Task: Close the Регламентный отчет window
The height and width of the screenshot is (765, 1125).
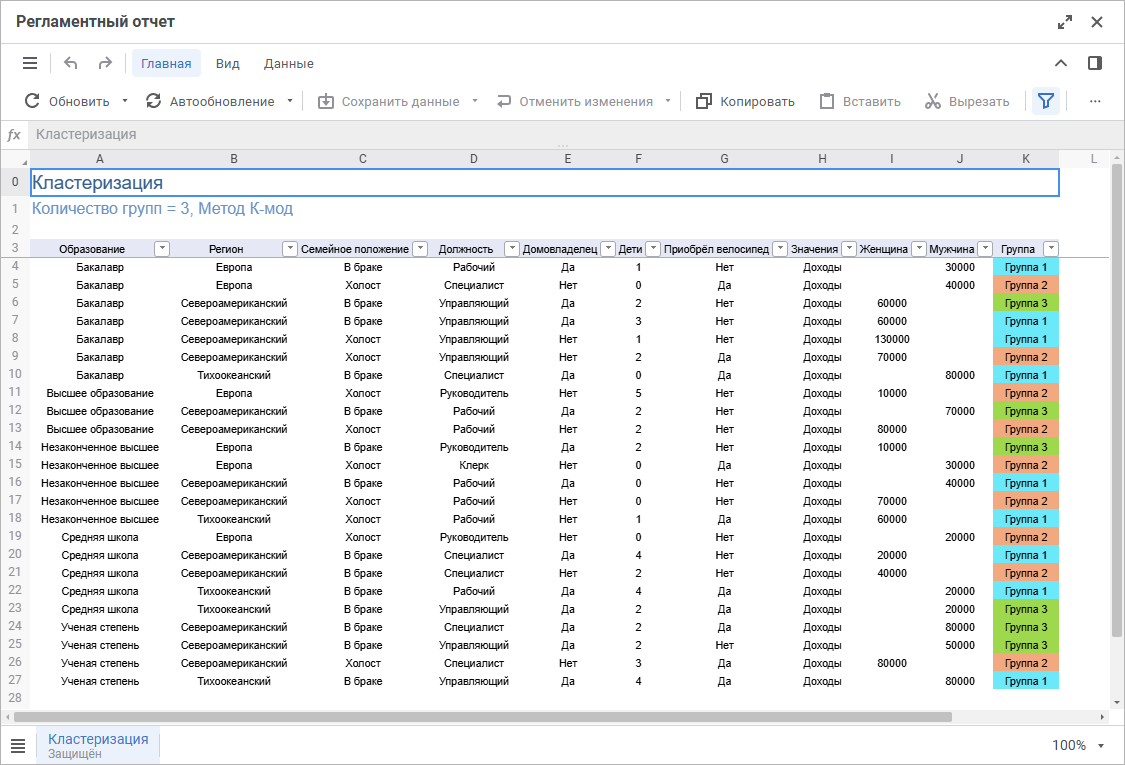Action: [x=1097, y=22]
